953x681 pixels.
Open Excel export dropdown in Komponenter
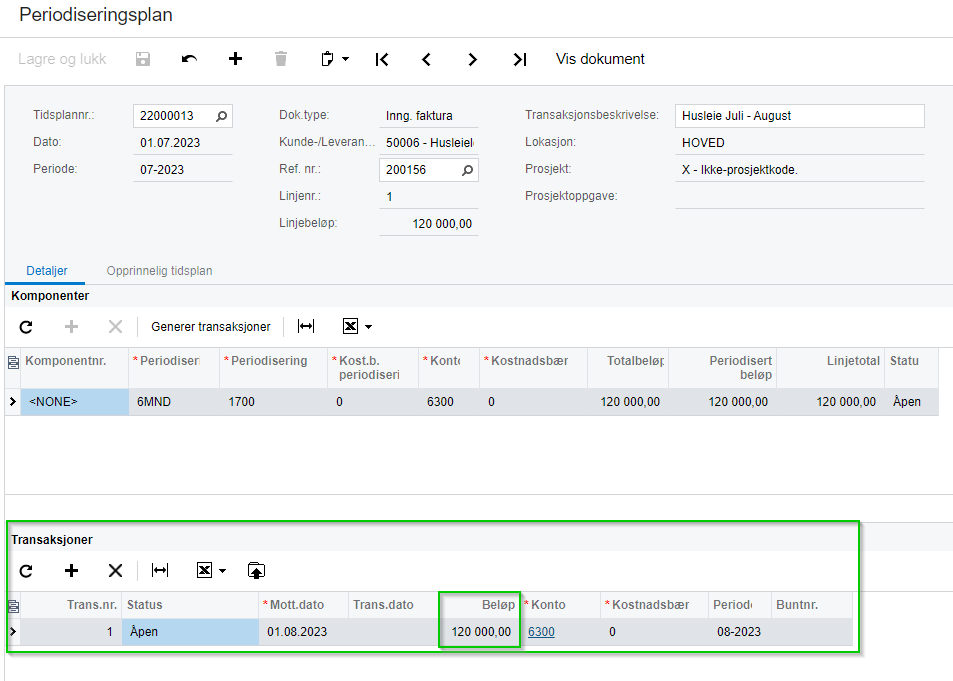[357, 326]
